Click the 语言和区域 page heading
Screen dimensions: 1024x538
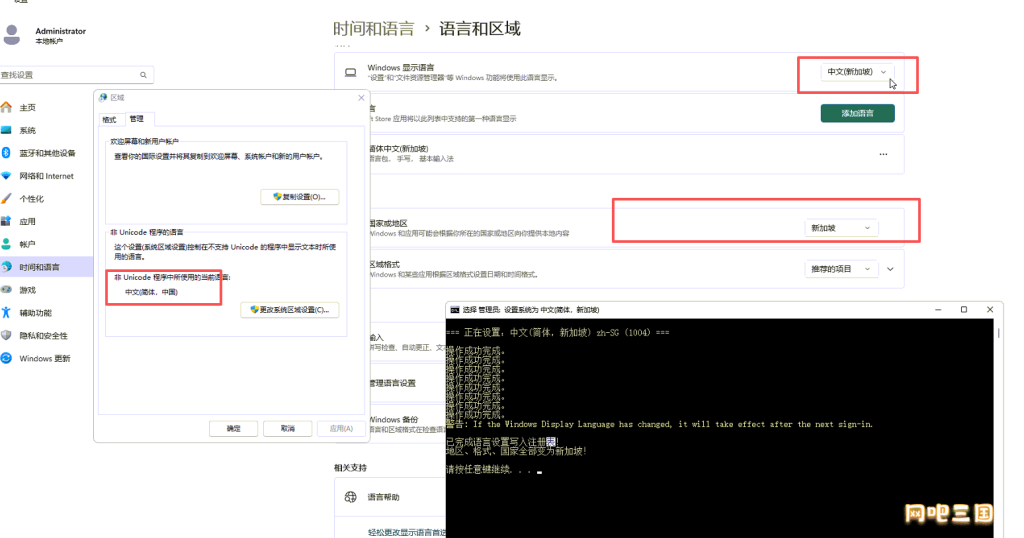pyautogui.click(x=480, y=29)
